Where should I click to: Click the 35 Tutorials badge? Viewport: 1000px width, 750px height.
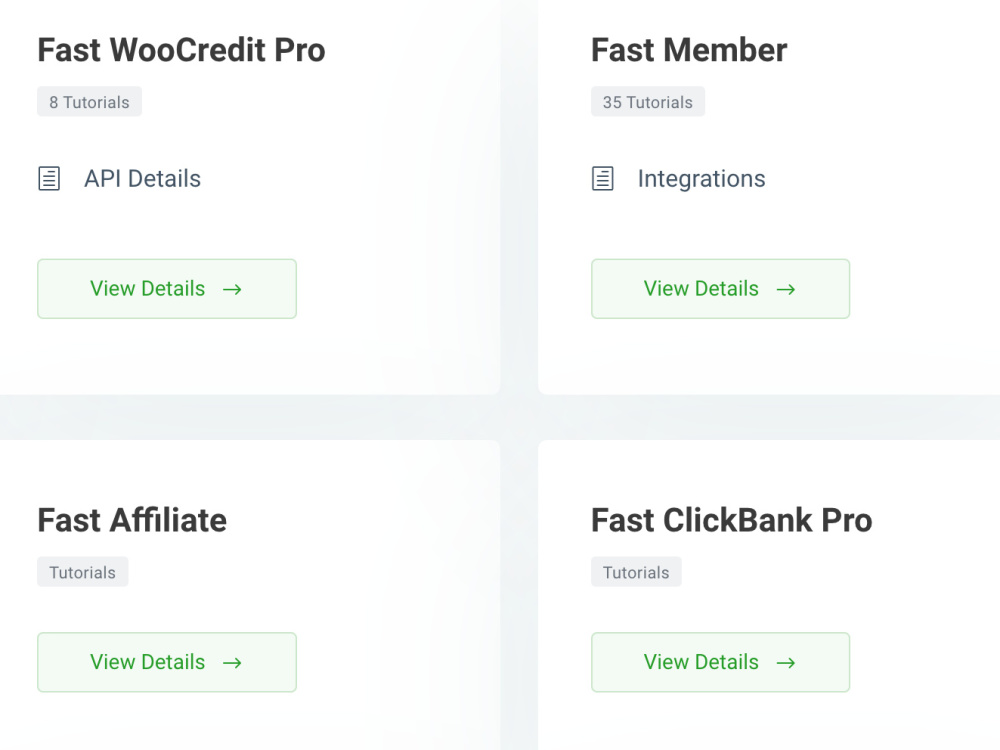[x=648, y=102]
